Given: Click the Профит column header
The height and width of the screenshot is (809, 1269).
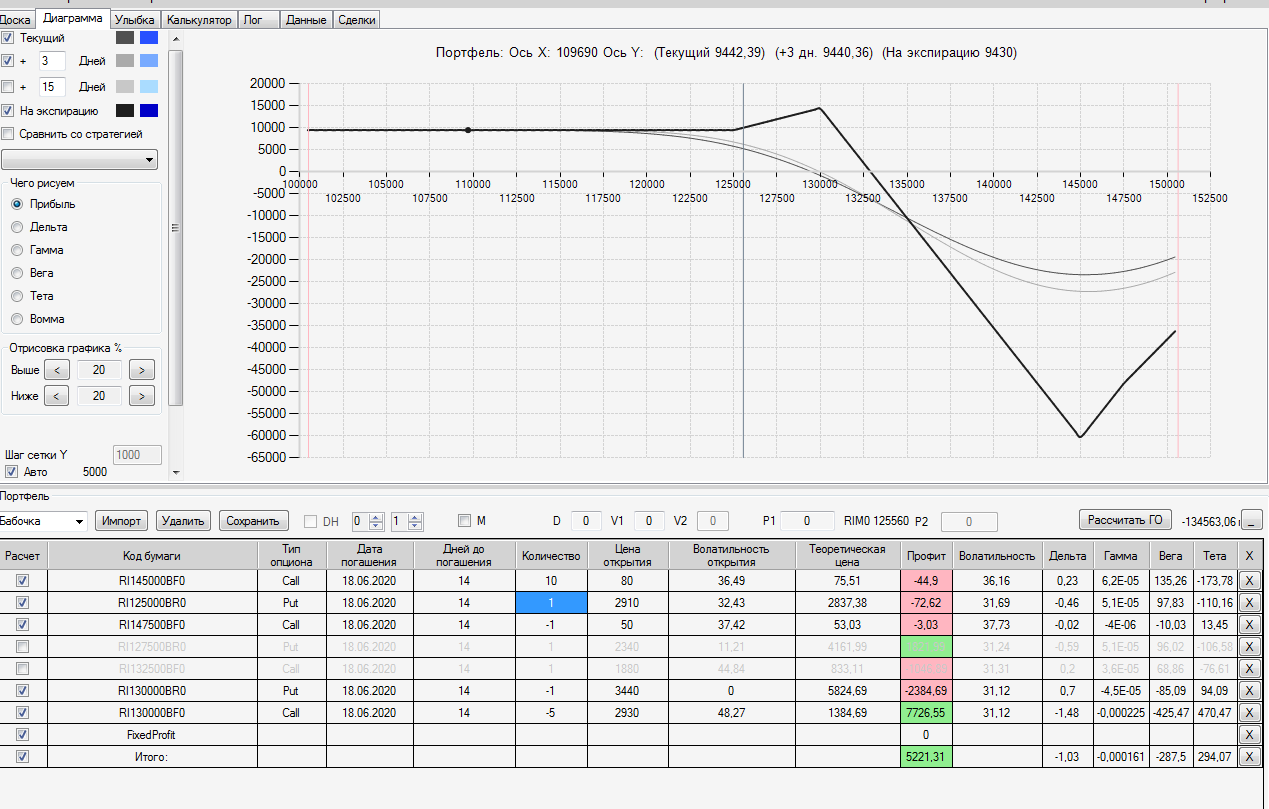Looking at the screenshot, I should pyautogui.click(x=925, y=555).
